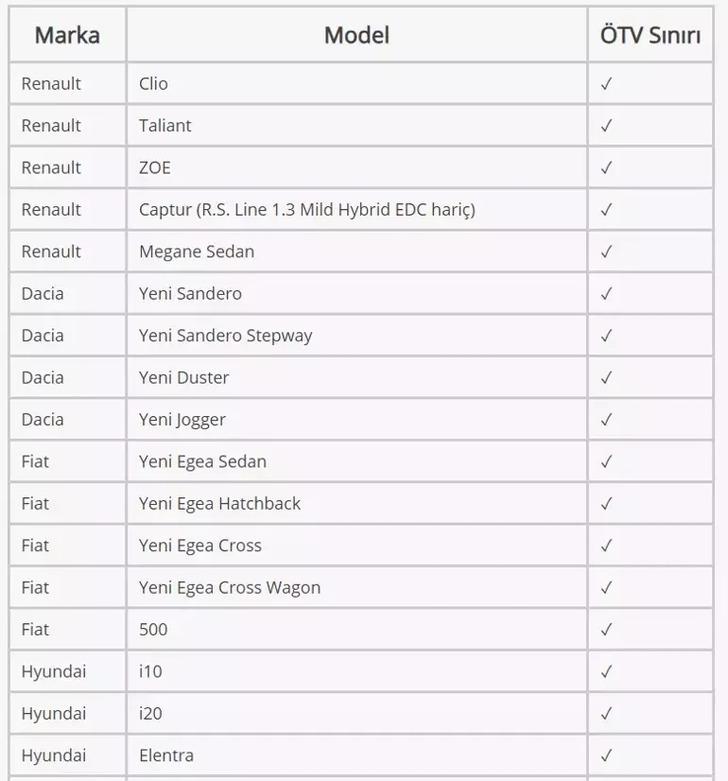Viewport: 728px width, 781px height.
Task: Click the checkmark beside Yeni Duster
Action: point(606,378)
